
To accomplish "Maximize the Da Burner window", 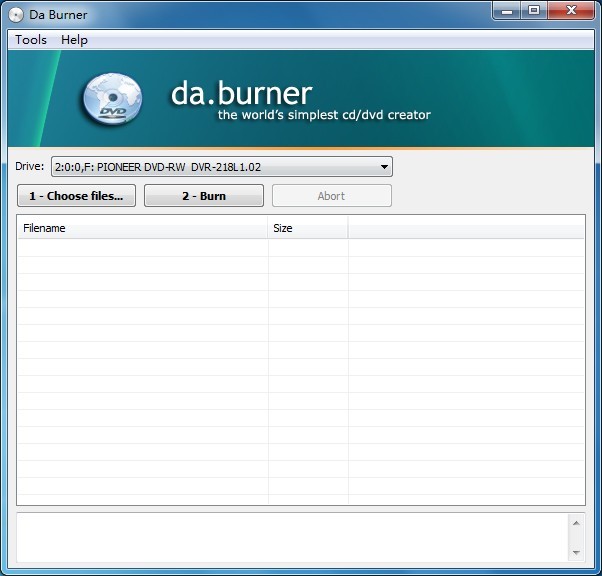I will pyautogui.click(x=534, y=10).
